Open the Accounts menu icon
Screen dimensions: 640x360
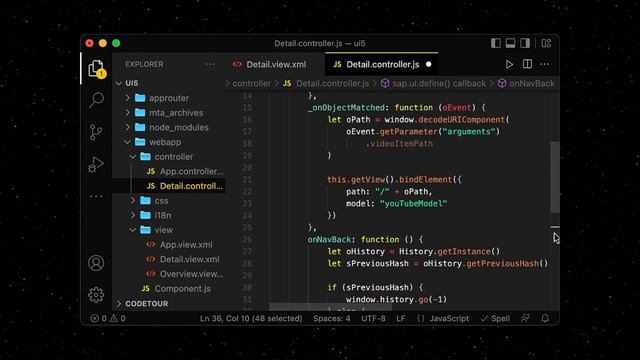(96, 263)
